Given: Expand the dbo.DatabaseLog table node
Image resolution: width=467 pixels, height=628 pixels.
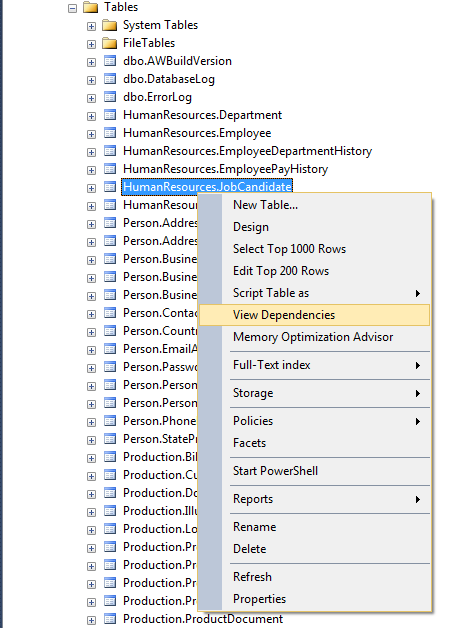Looking at the screenshot, I should 91,80.
